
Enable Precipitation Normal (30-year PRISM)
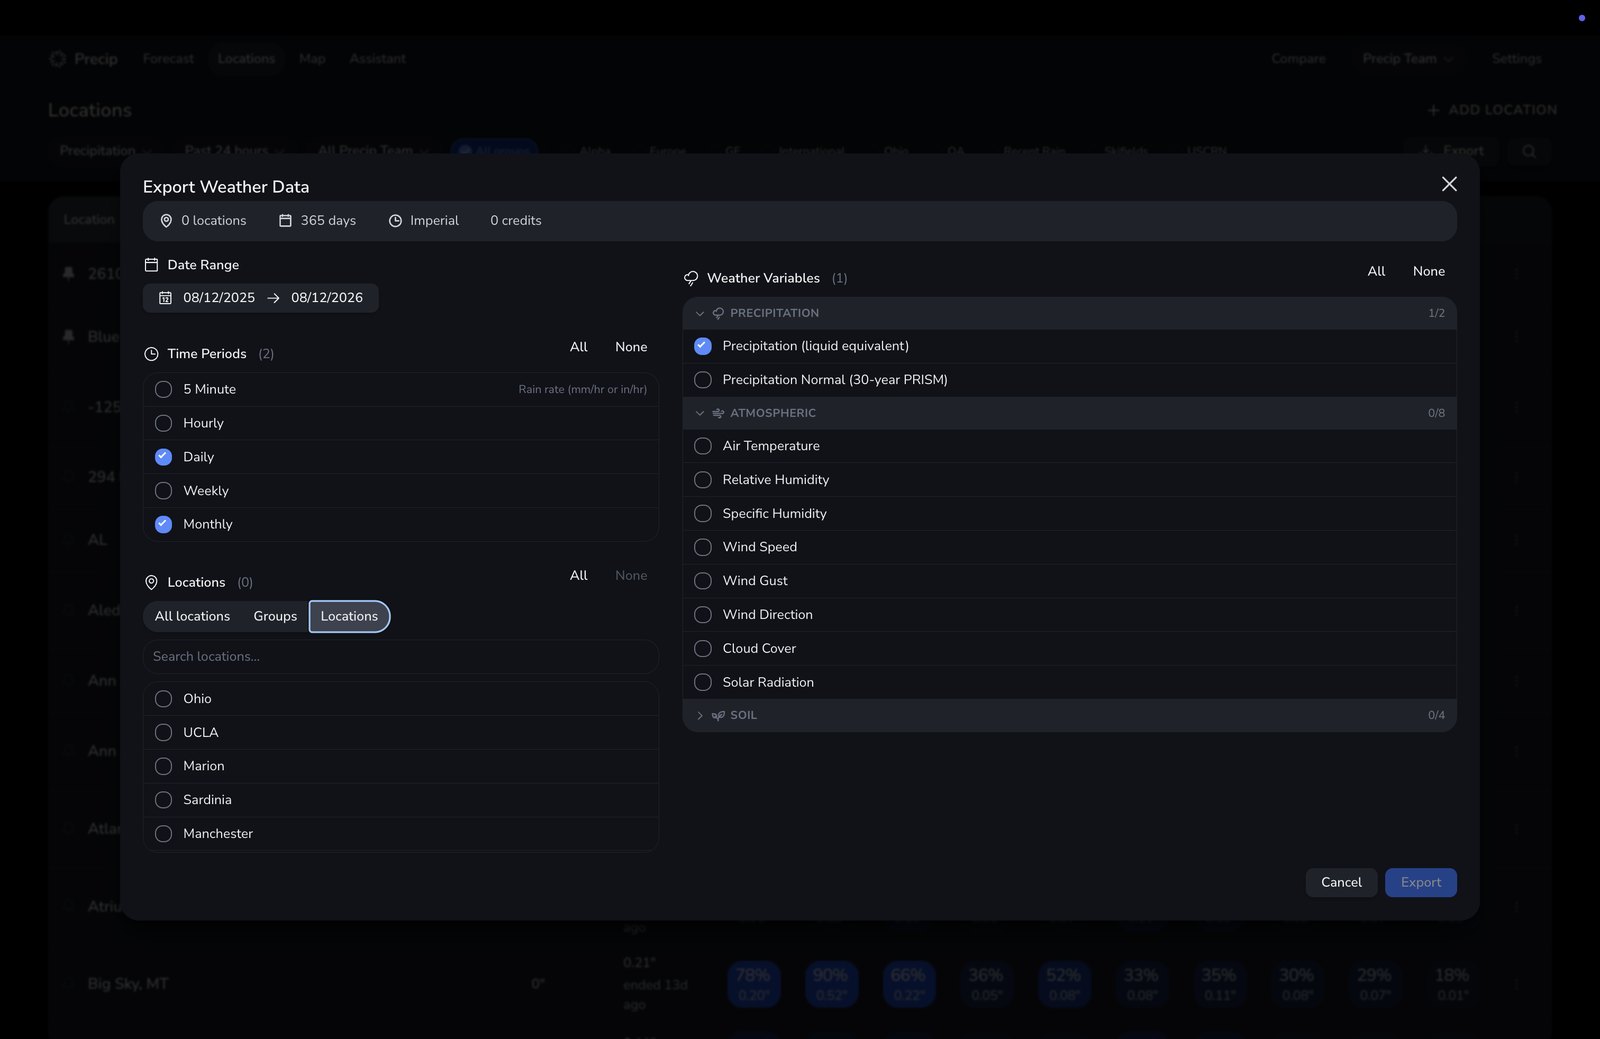pyautogui.click(x=703, y=380)
